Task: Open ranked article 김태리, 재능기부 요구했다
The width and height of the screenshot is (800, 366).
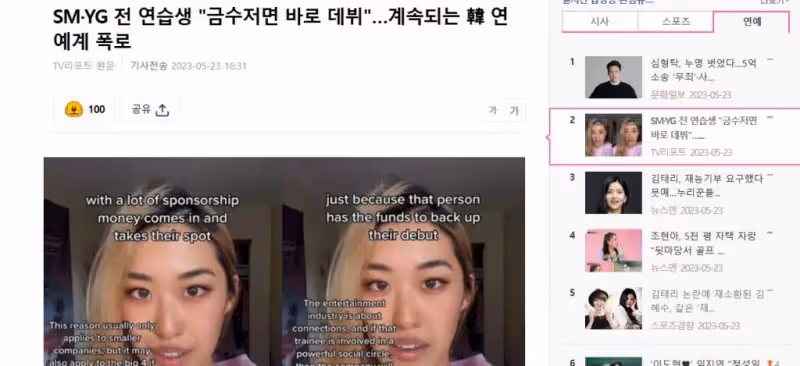Action: [707, 186]
